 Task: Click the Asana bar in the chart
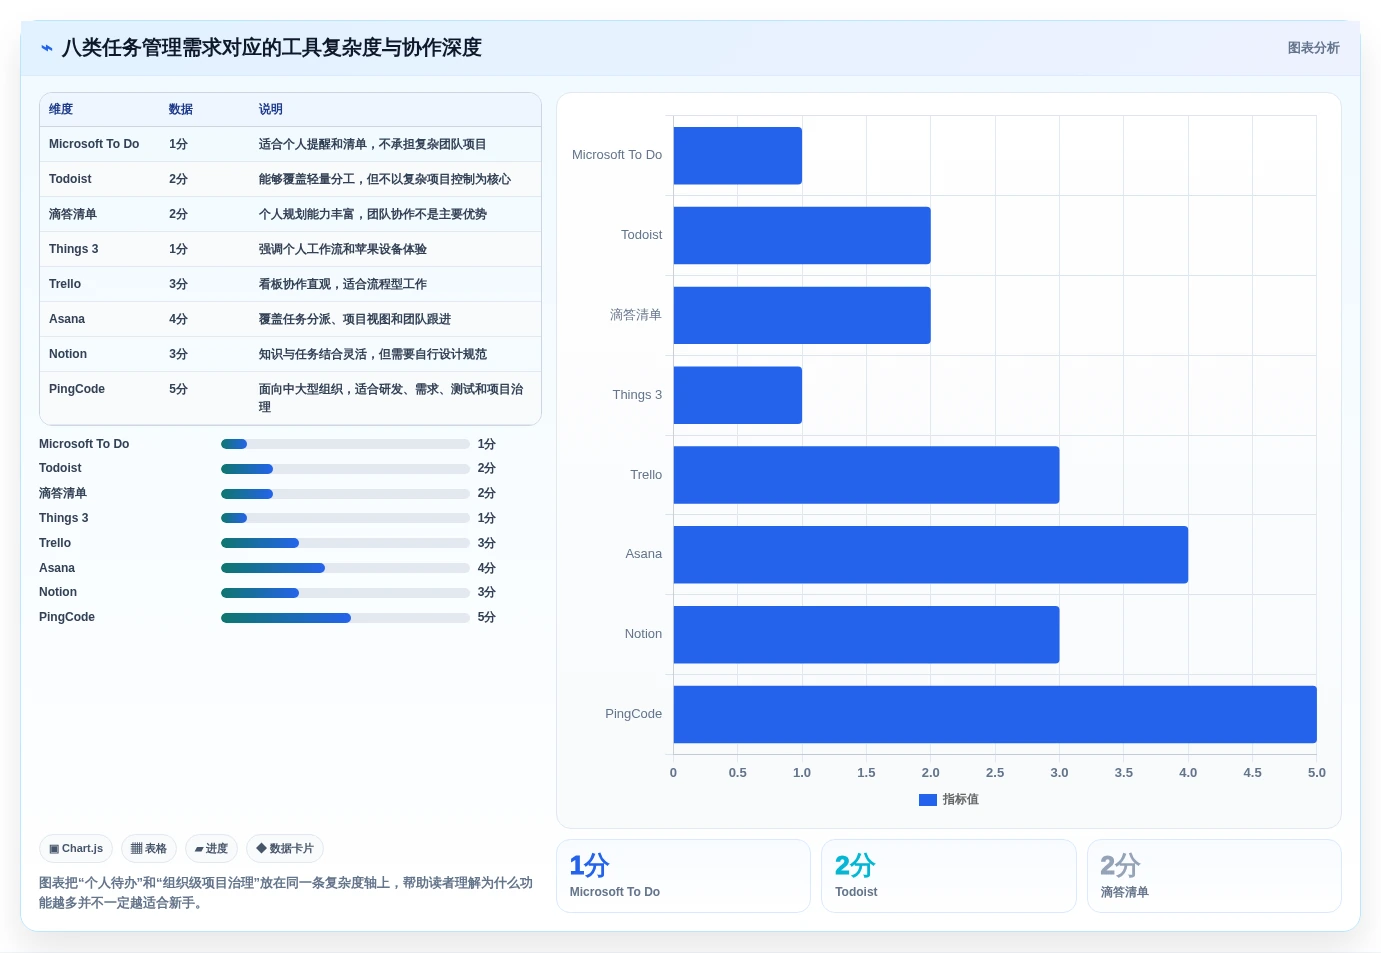[931, 555]
